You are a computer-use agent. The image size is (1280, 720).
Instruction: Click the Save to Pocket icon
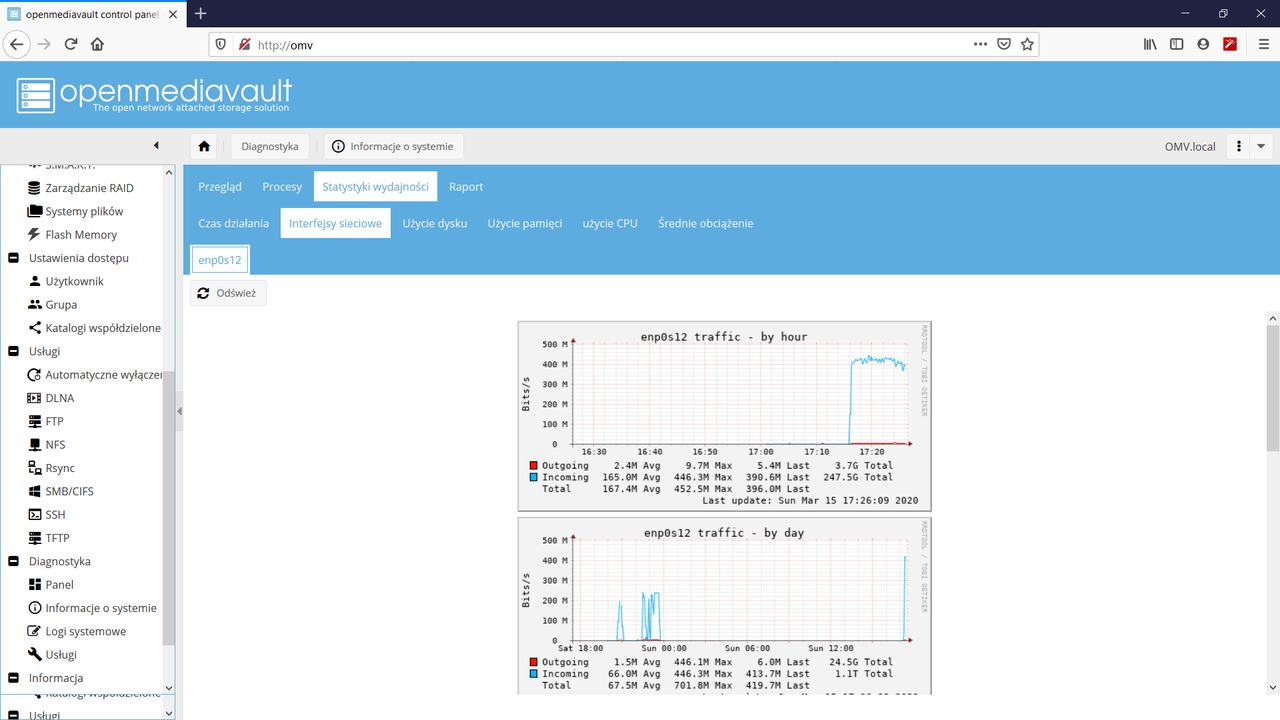[1004, 44]
